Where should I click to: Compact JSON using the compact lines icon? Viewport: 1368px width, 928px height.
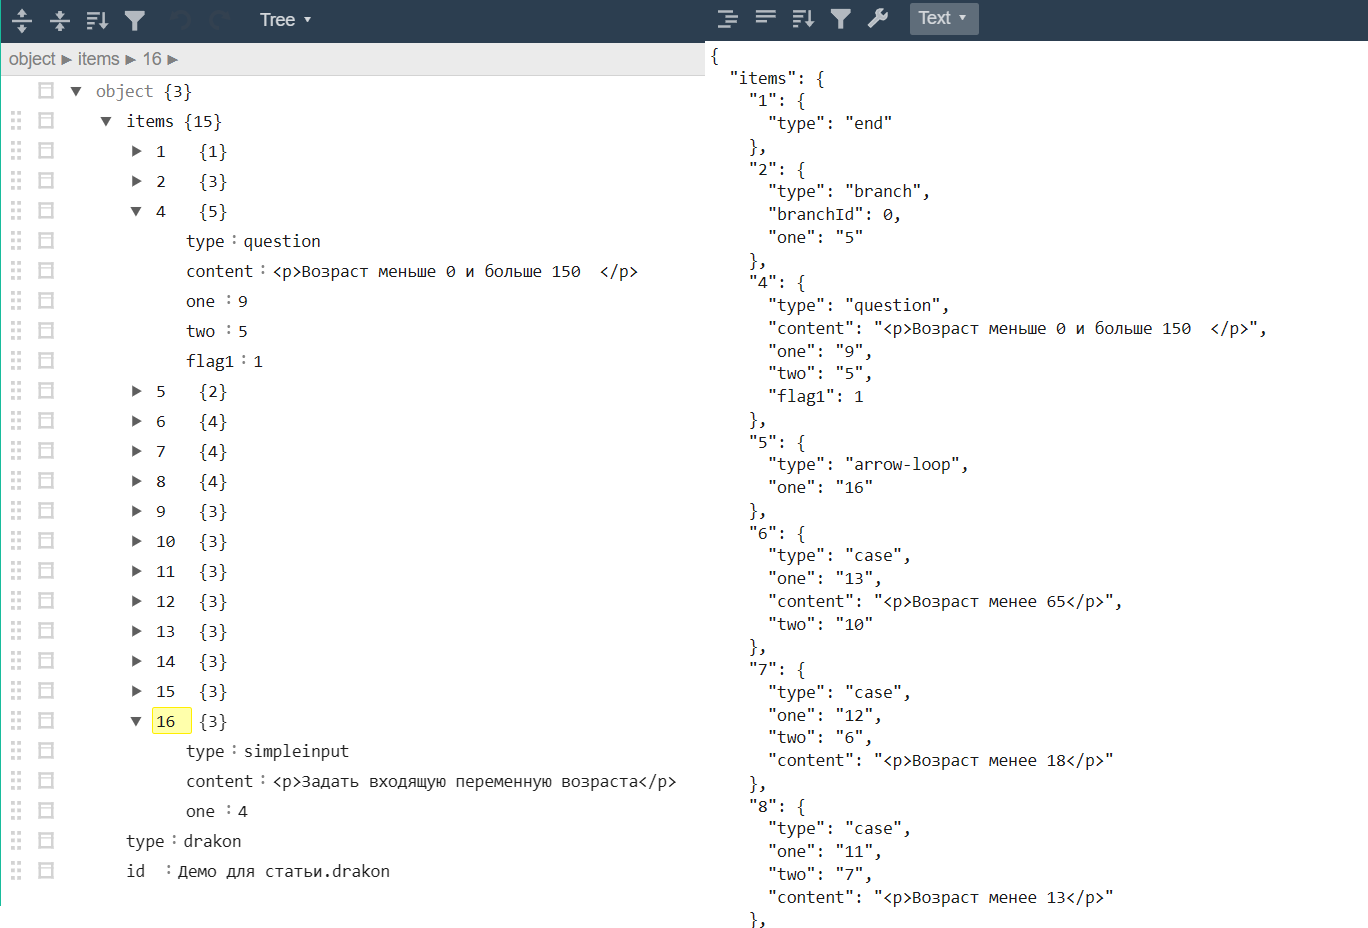[765, 18]
